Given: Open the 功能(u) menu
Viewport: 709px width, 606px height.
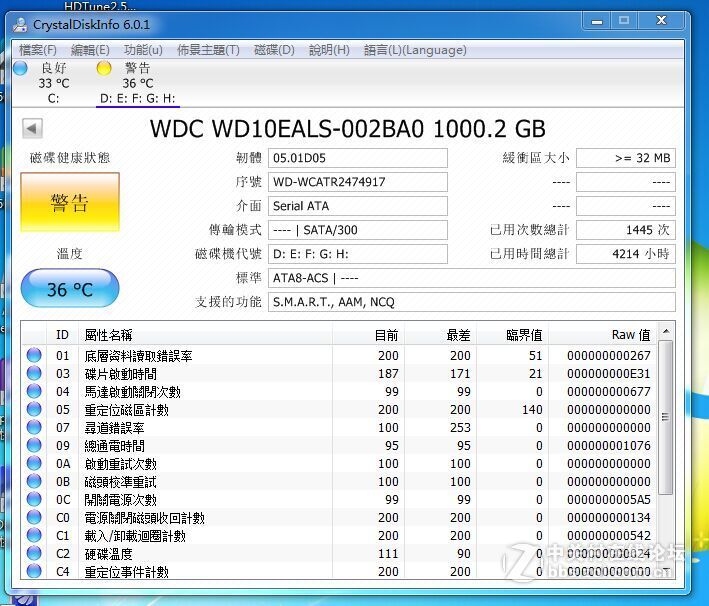Looking at the screenshot, I should pyautogui.click(x=143, y=50).
